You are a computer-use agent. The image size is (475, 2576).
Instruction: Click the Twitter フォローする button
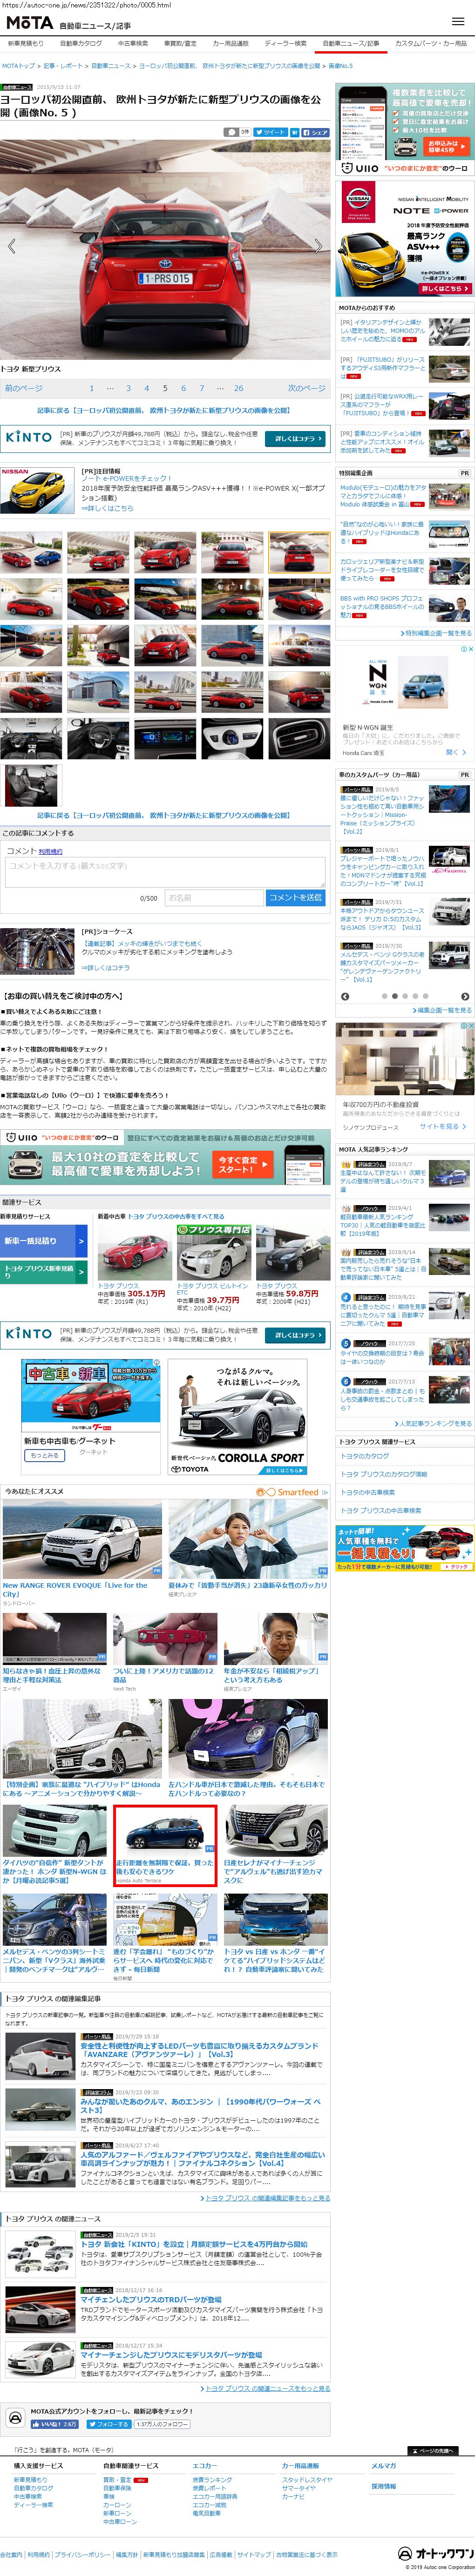pyautogui.click(x=108, y=2424)
